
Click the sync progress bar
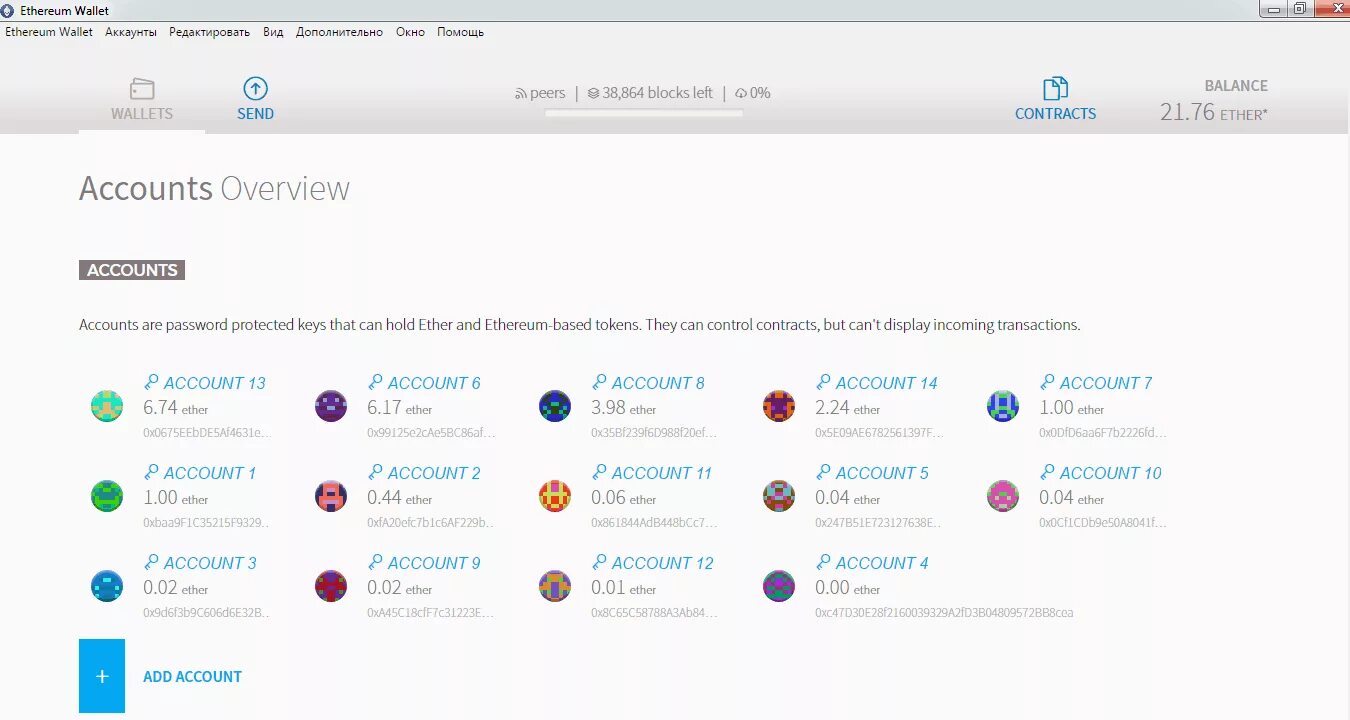[x=644, y=113]
